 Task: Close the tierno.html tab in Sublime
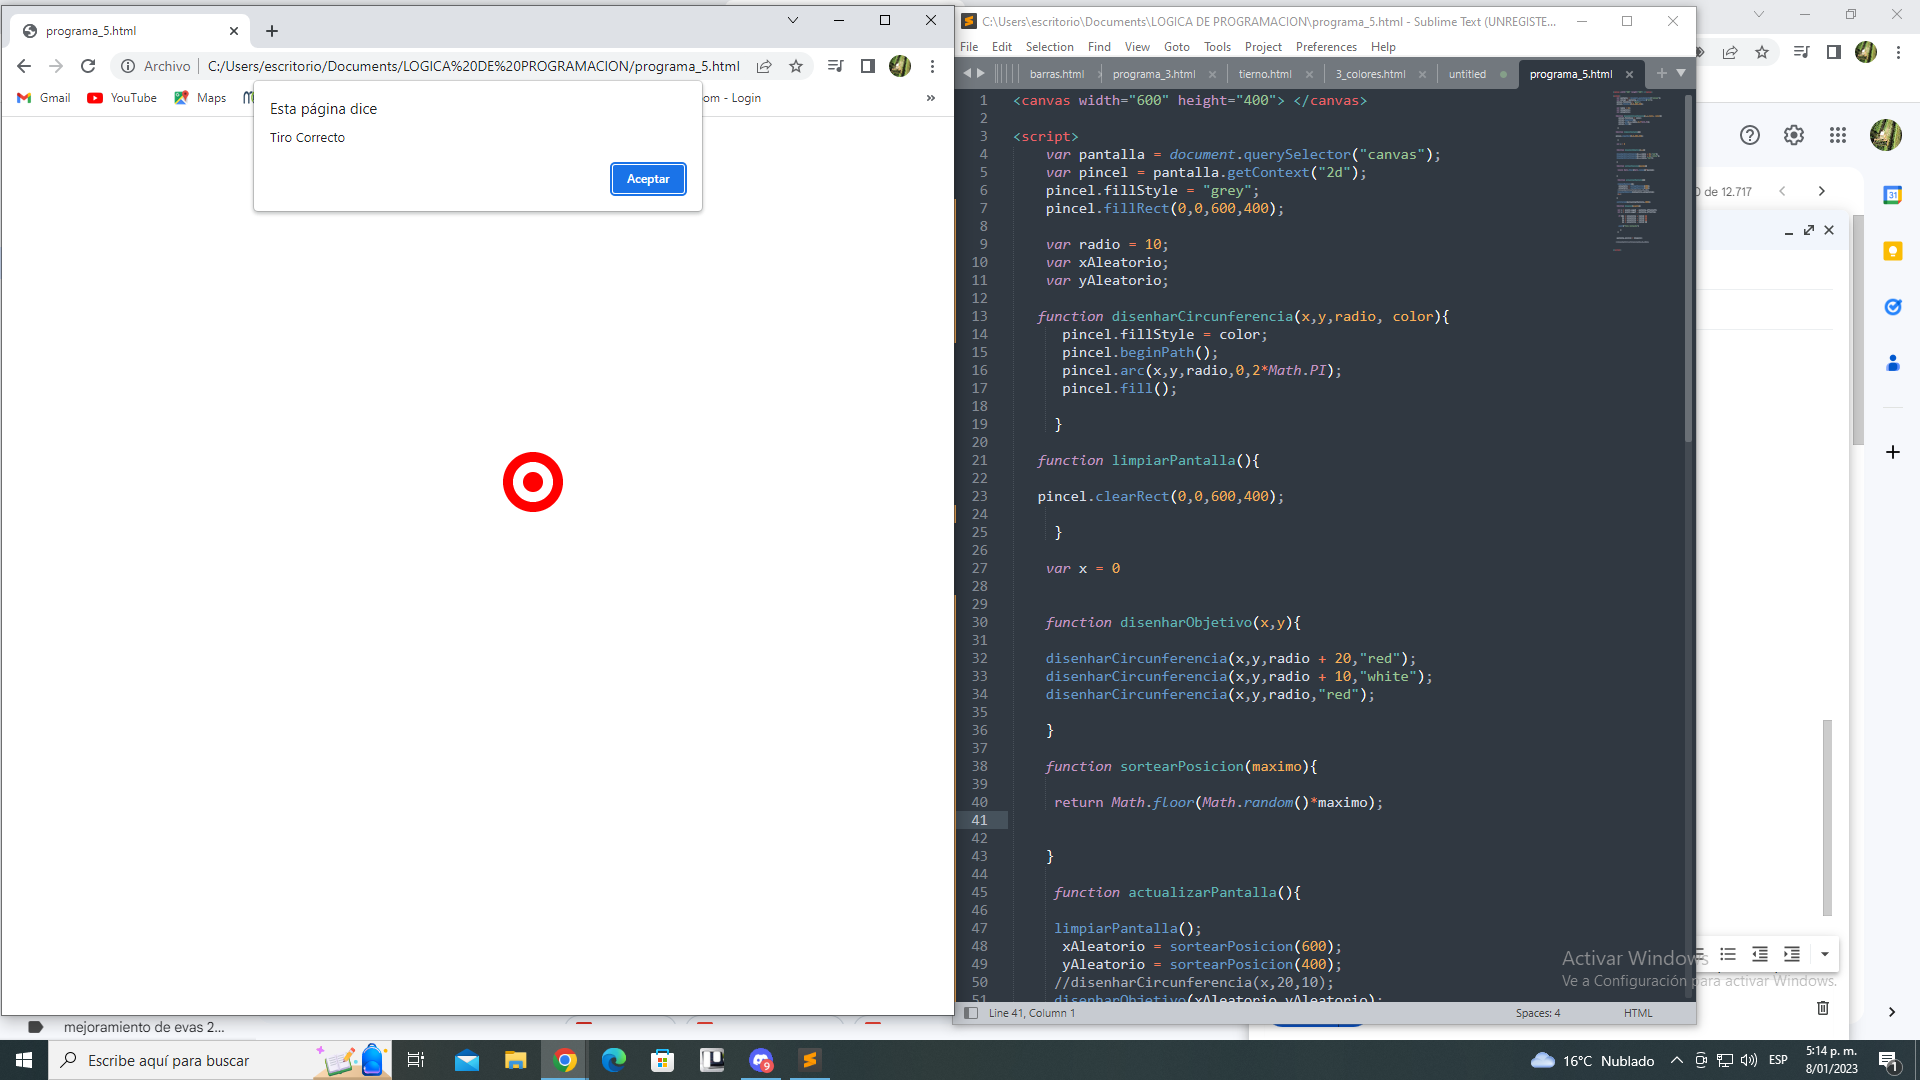(1309, 74)
